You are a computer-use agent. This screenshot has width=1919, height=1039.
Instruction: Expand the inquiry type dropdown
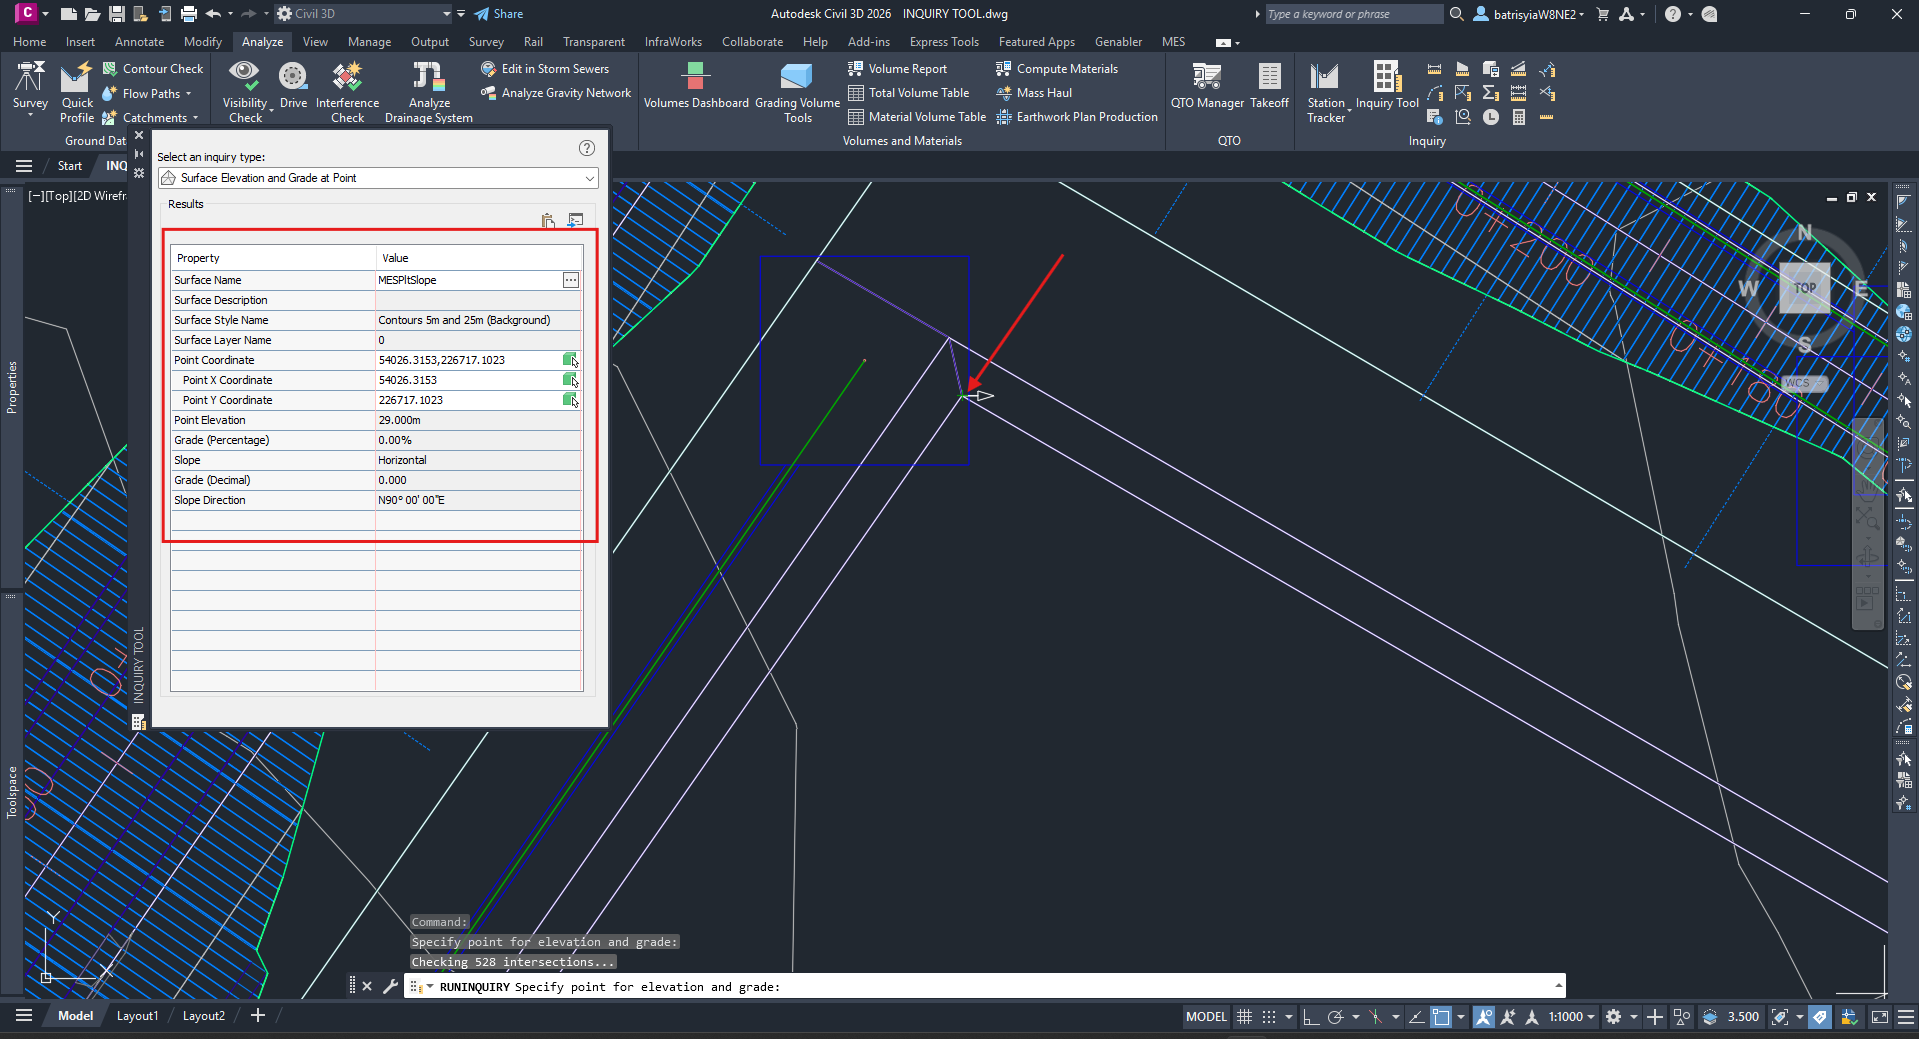coord(590,178)
